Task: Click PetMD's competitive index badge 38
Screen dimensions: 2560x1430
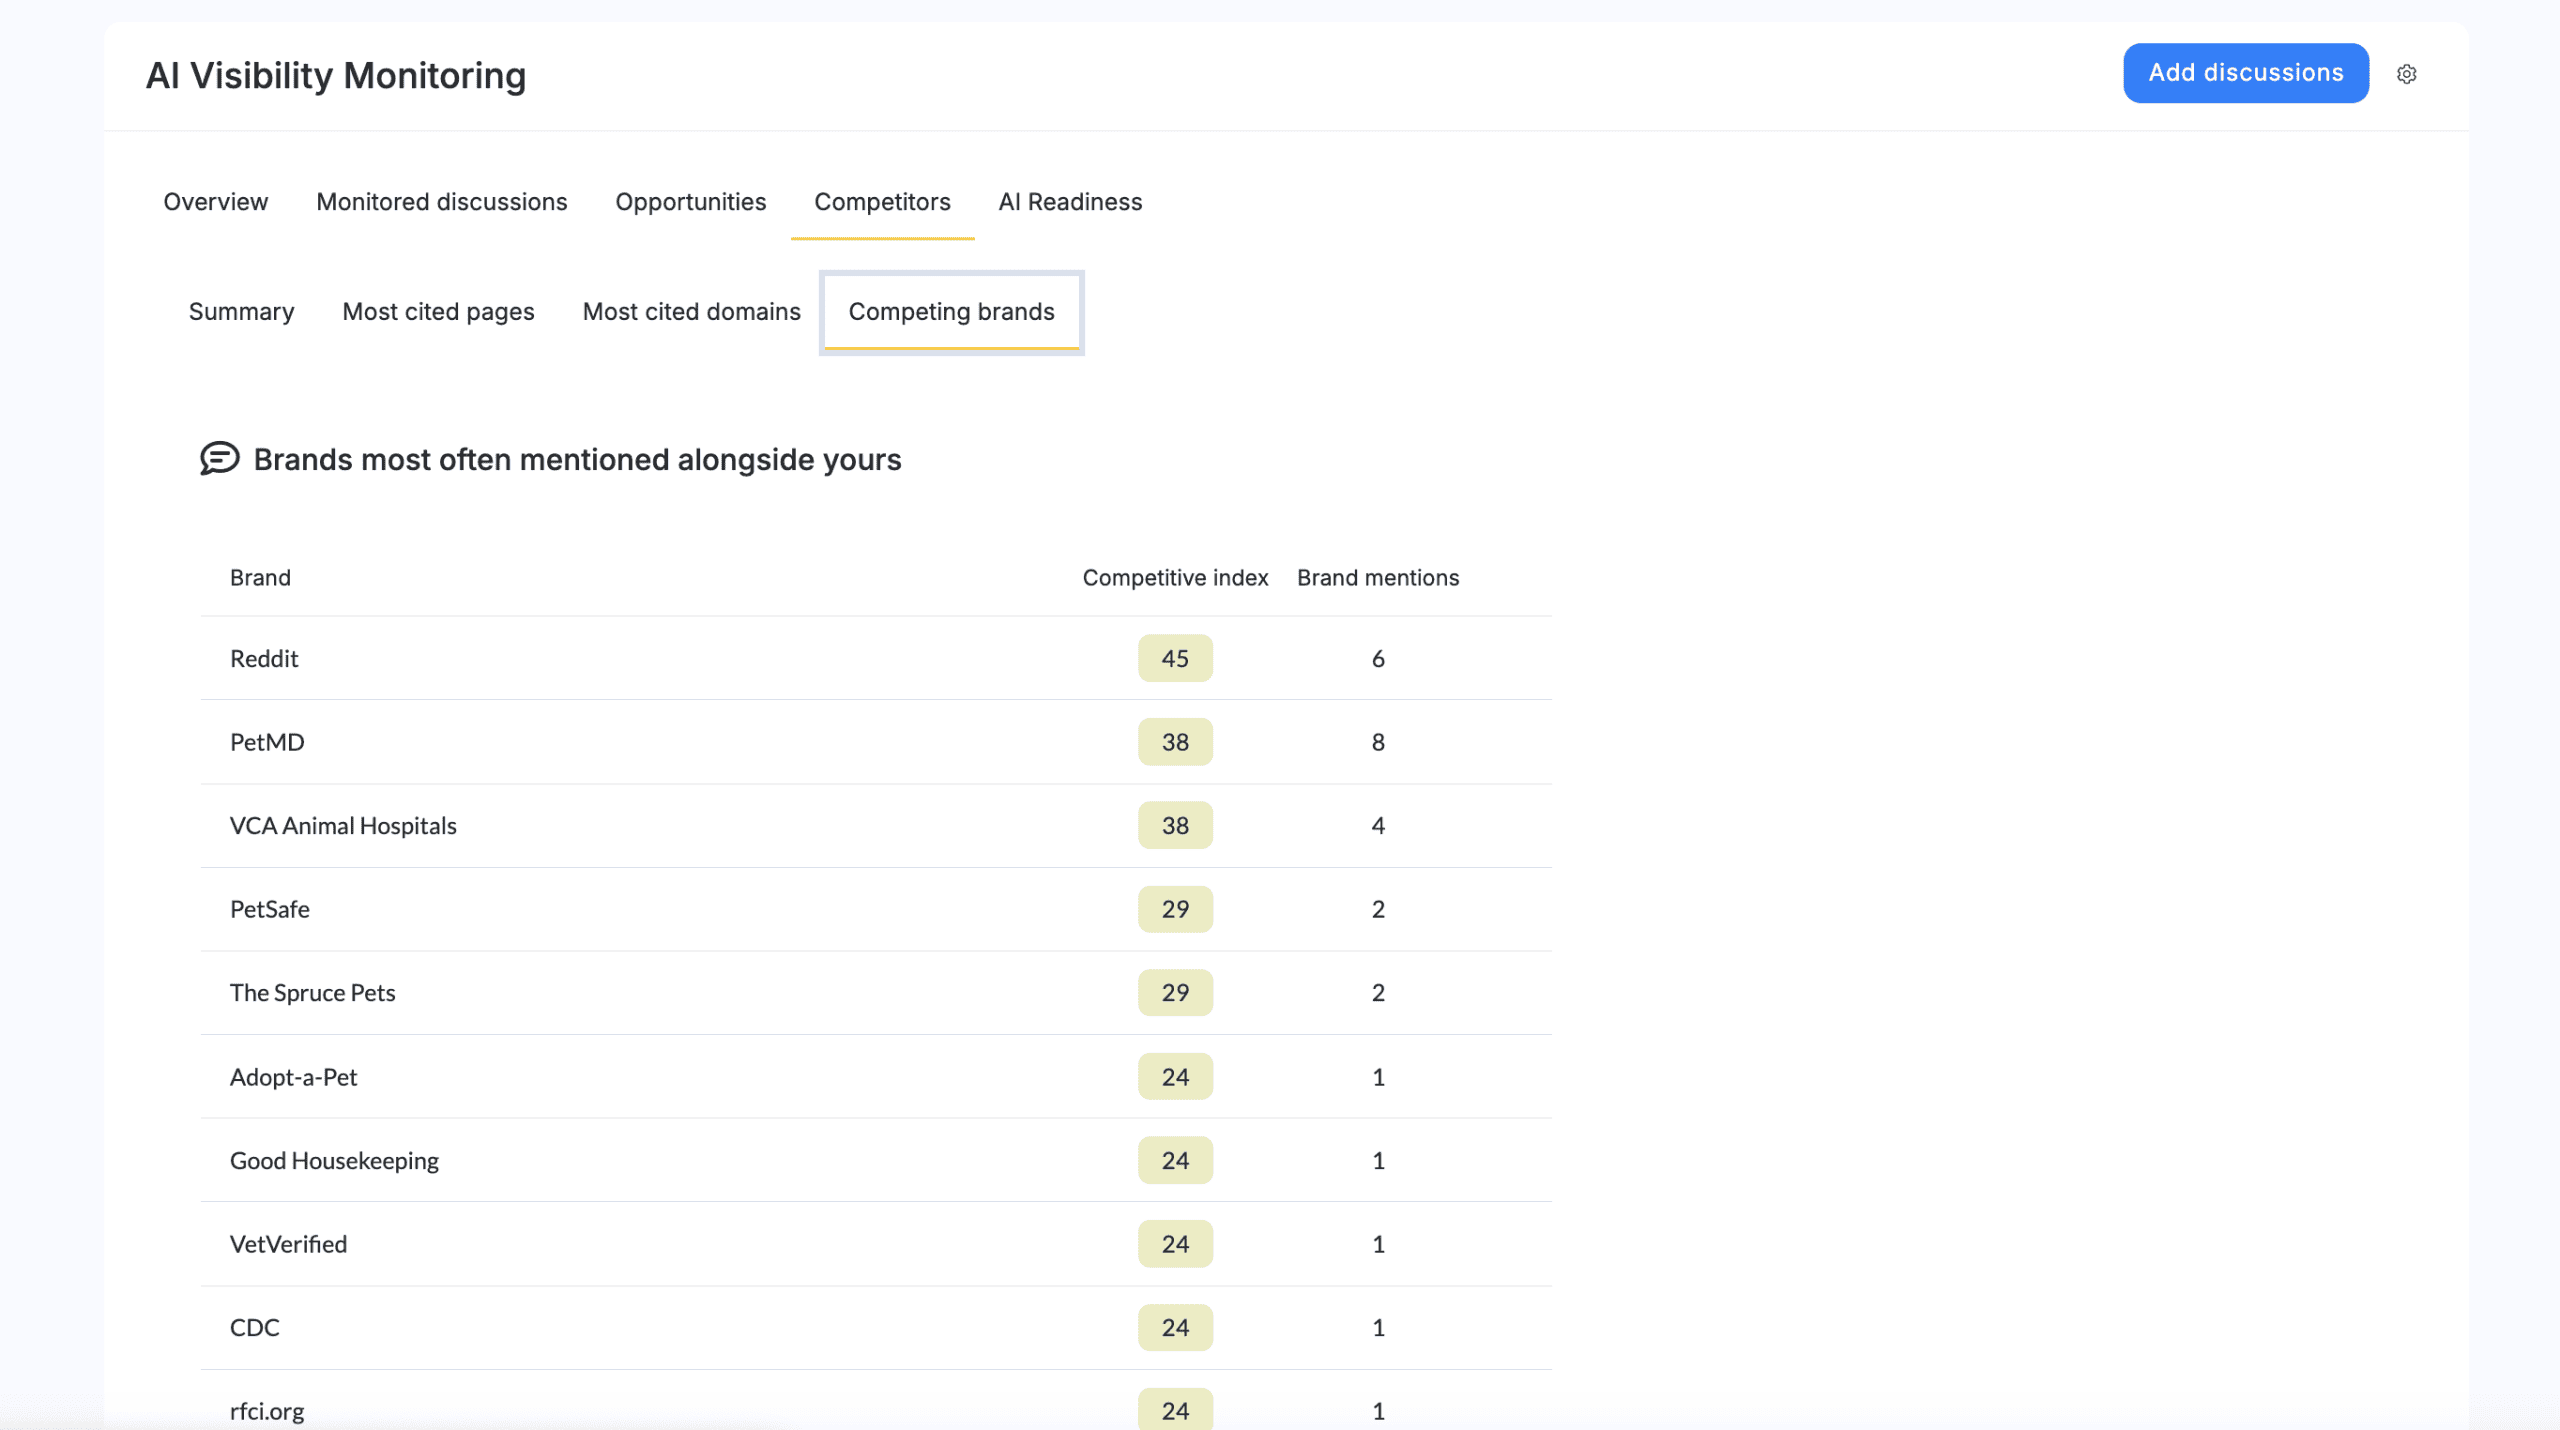Action: pos(1175,742)
